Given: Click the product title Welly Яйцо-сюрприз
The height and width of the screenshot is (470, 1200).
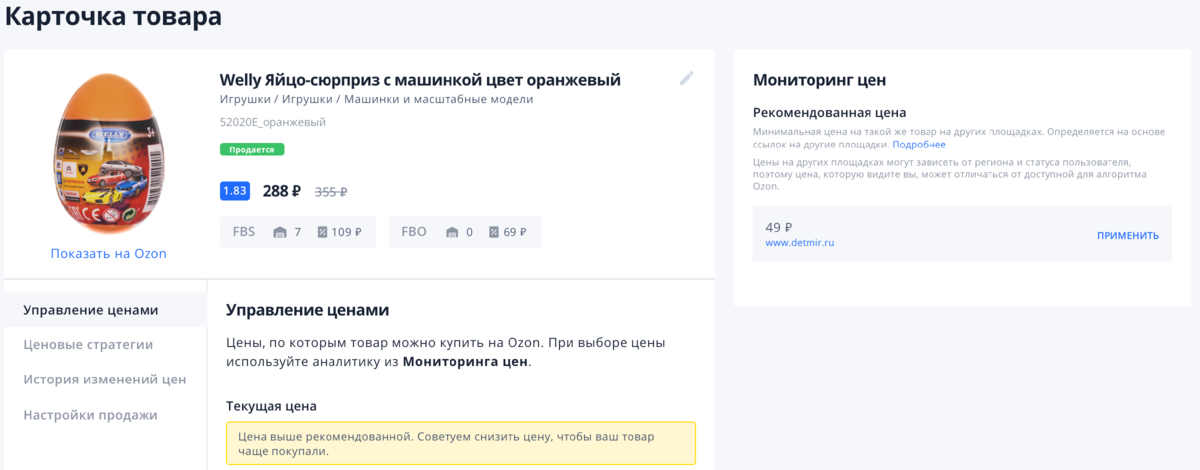Looking at the screenshot, I should tap(420, 79).
